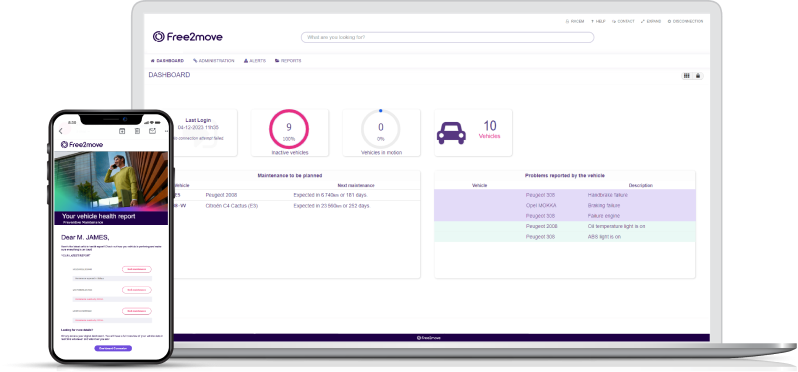Open the REPORTS menu
The width and height of the screenshot is (798, 372).
[x=288, y=61]
